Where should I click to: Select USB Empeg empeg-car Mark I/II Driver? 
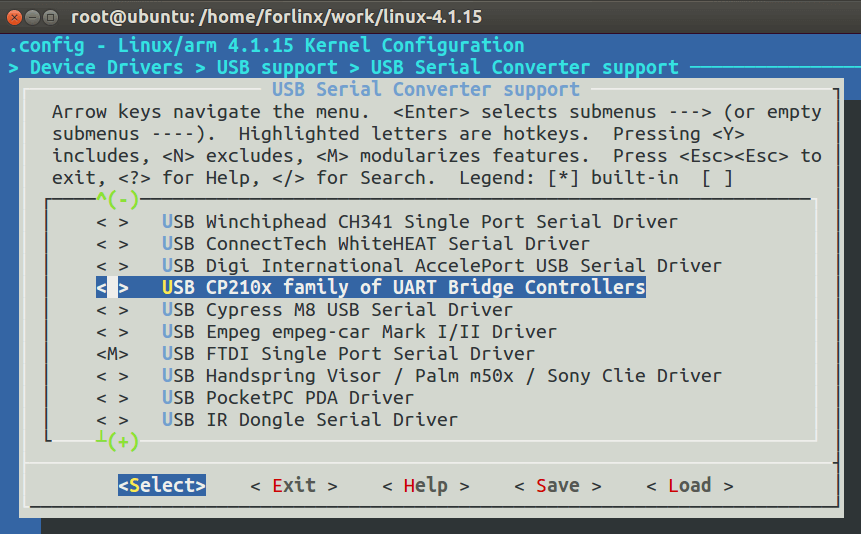[359, 332]
